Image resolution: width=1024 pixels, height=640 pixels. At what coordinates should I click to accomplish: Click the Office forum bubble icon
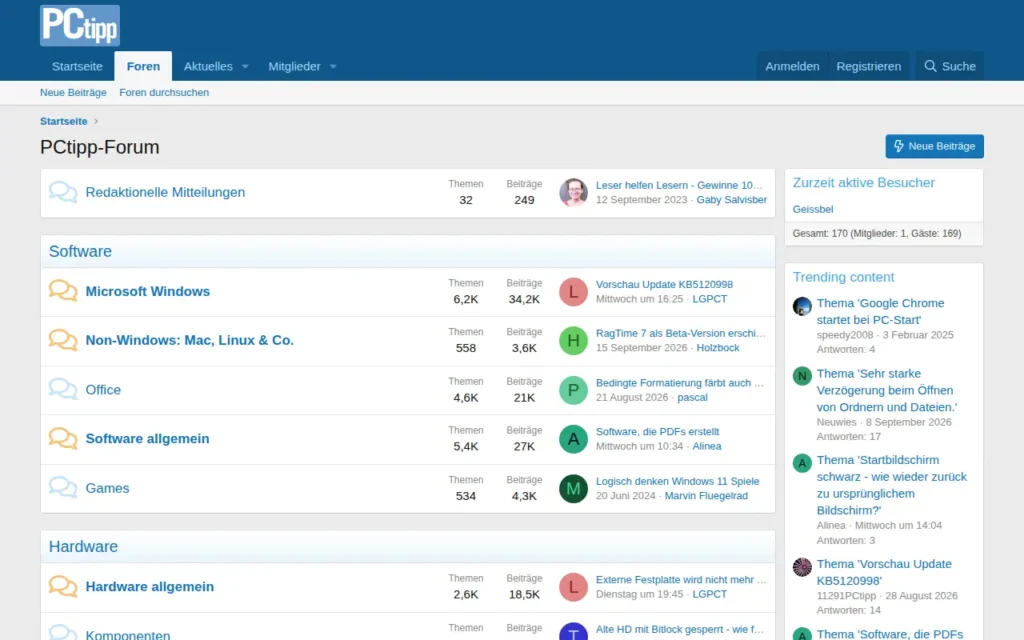click(63, 389)
